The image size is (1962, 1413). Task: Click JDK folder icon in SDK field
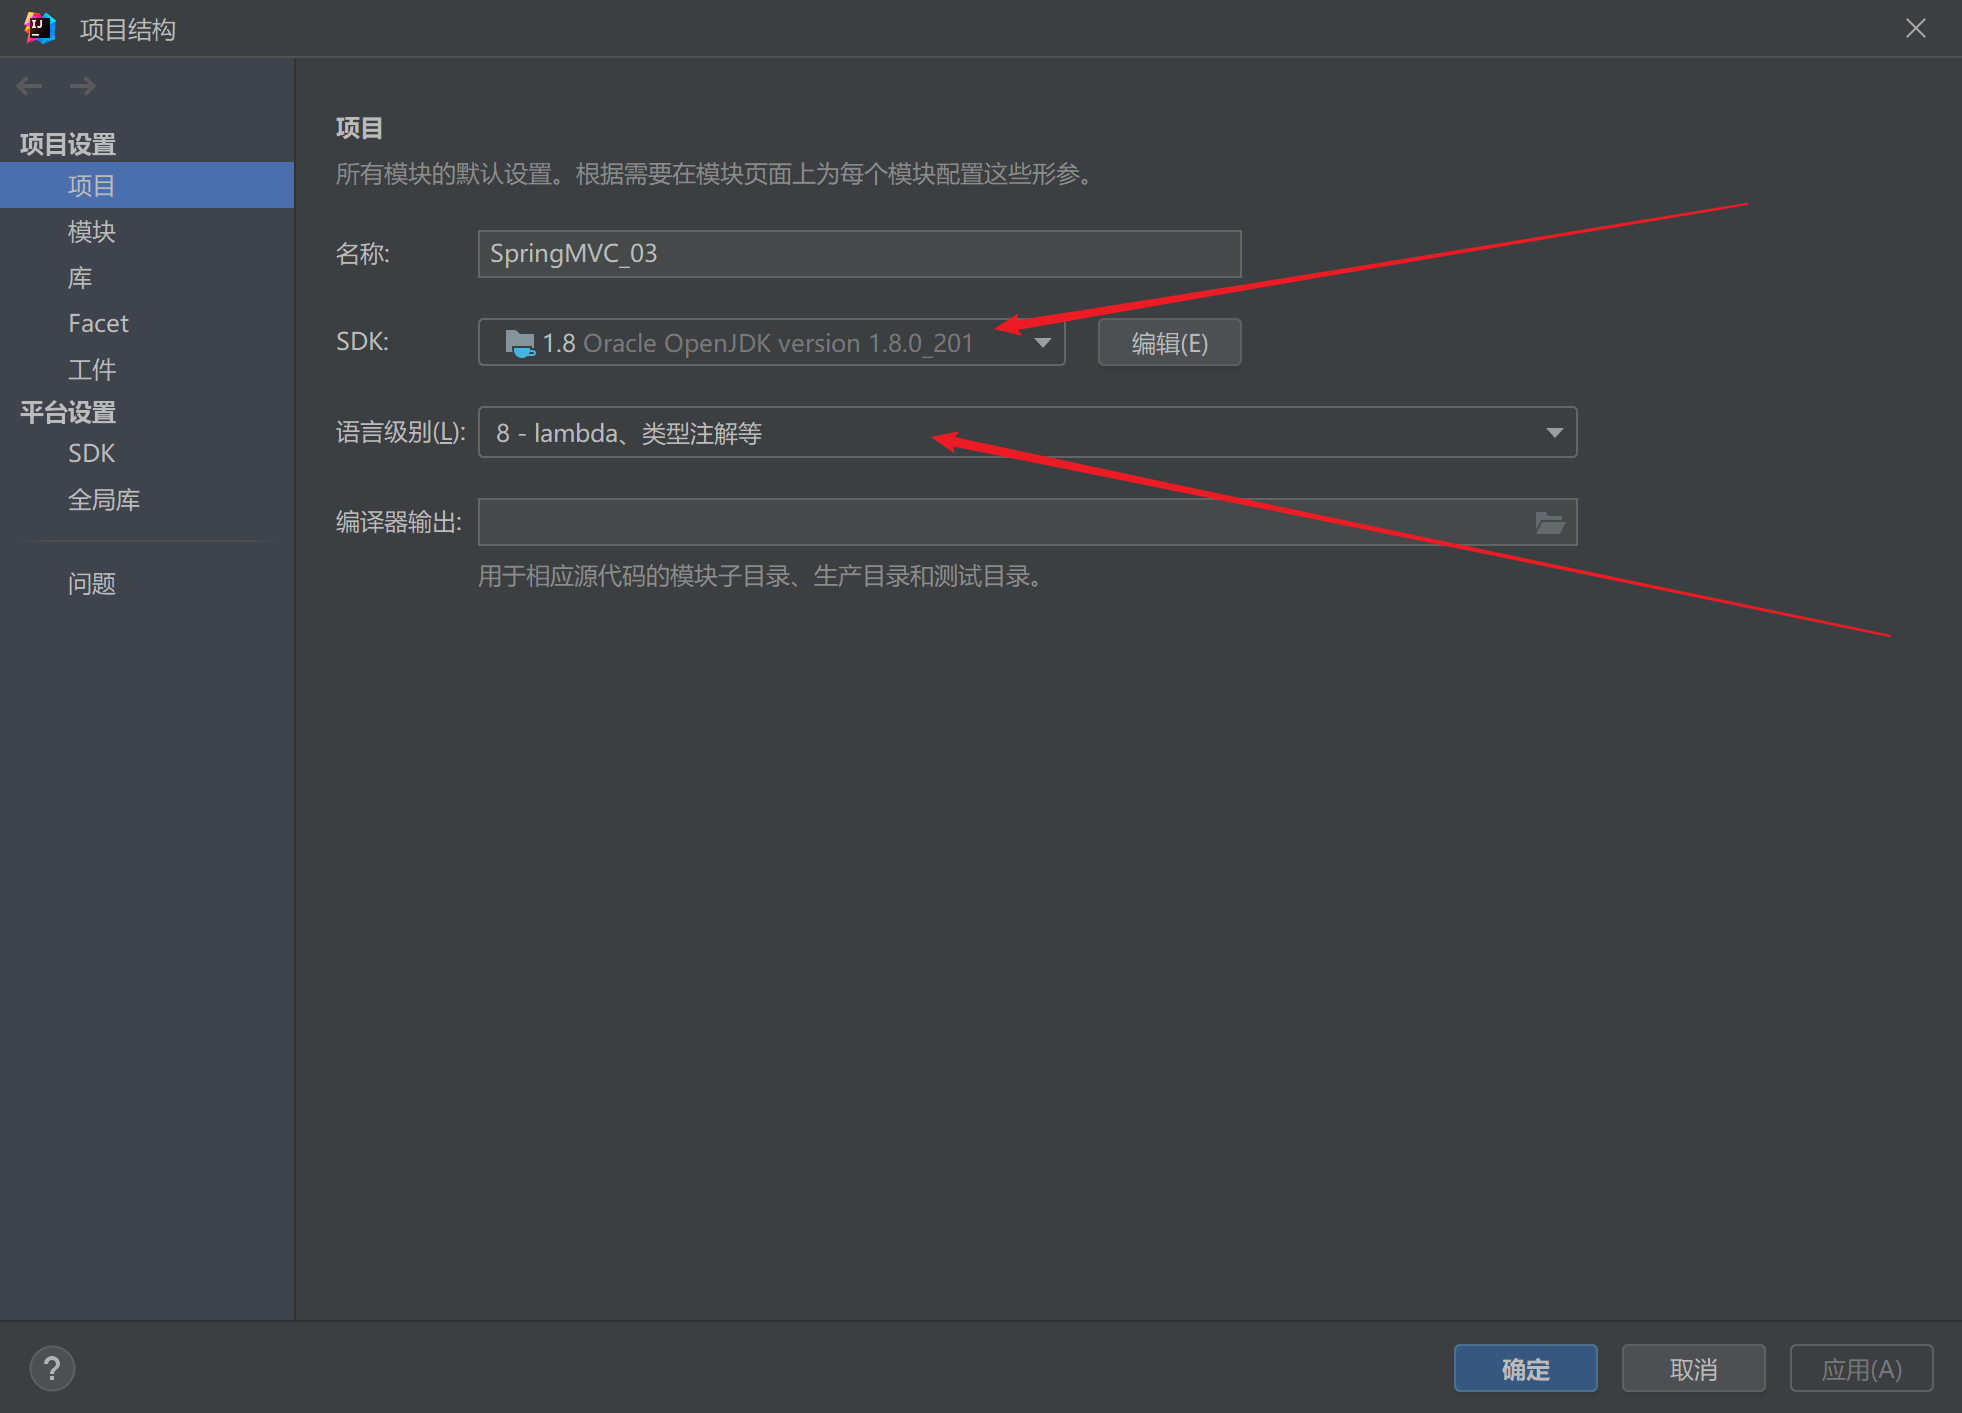[x=519, y=343]
